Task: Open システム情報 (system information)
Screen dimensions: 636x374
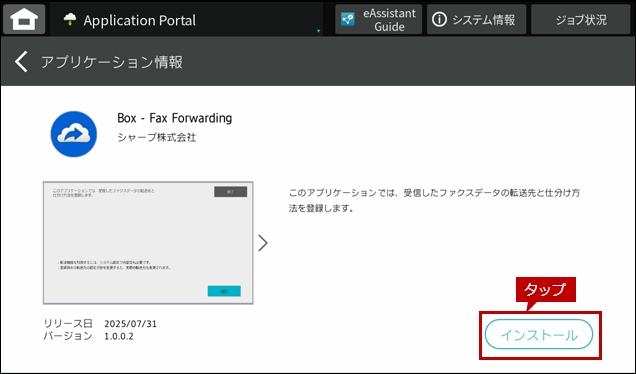Action: point(476,19)
